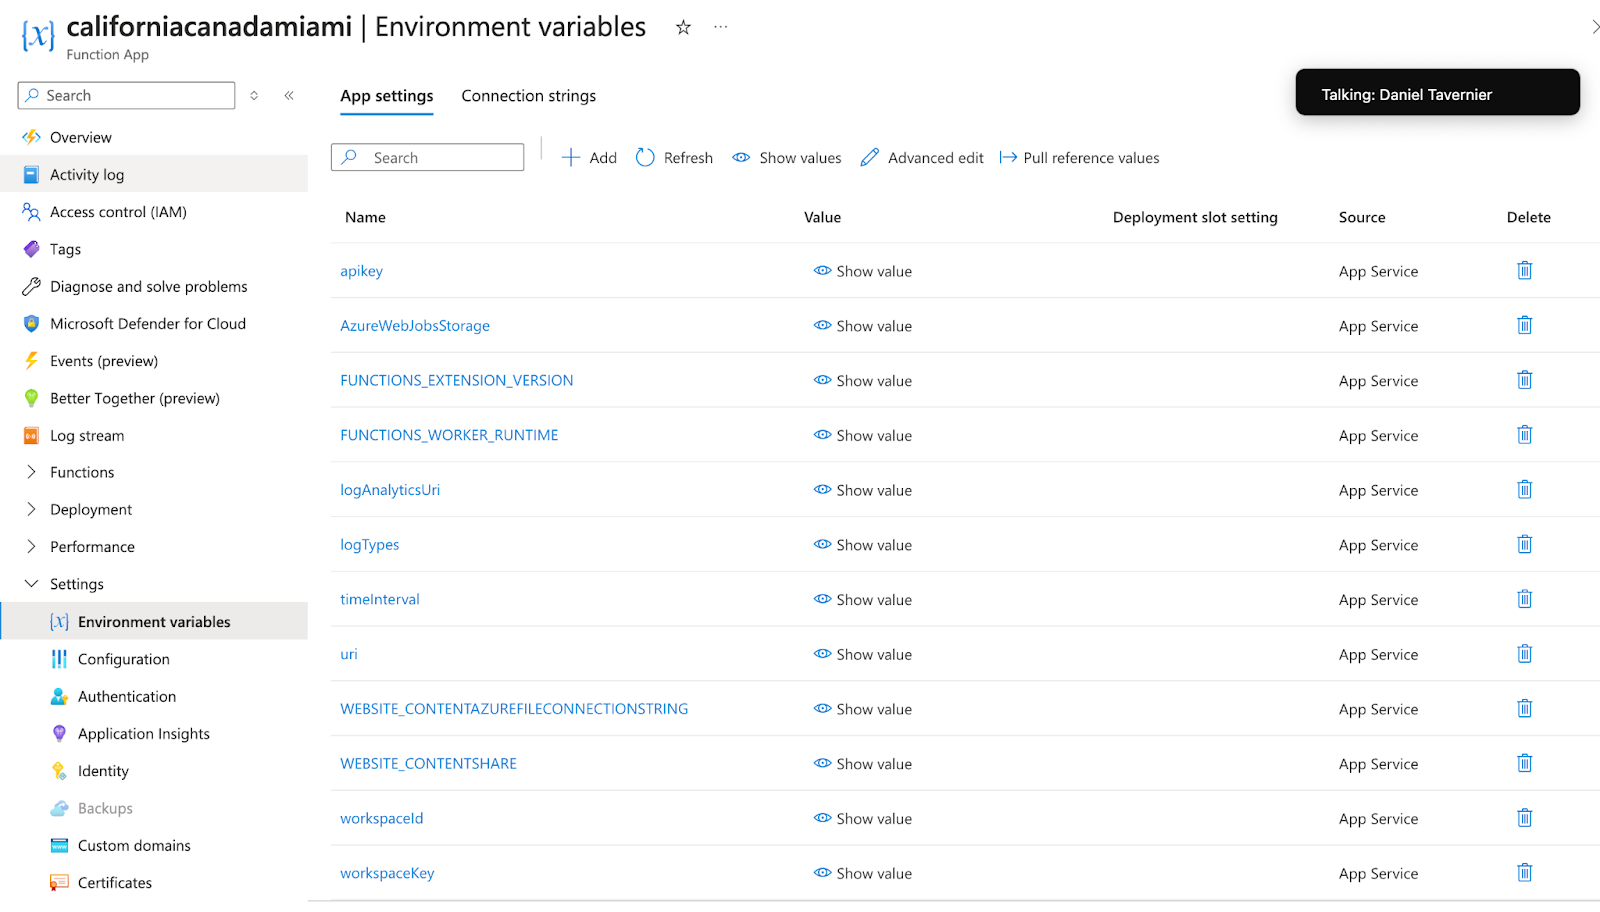The width and height of the screenshot is (1600, 912).
Task: Add a new app setting
Action: [589, 158]
